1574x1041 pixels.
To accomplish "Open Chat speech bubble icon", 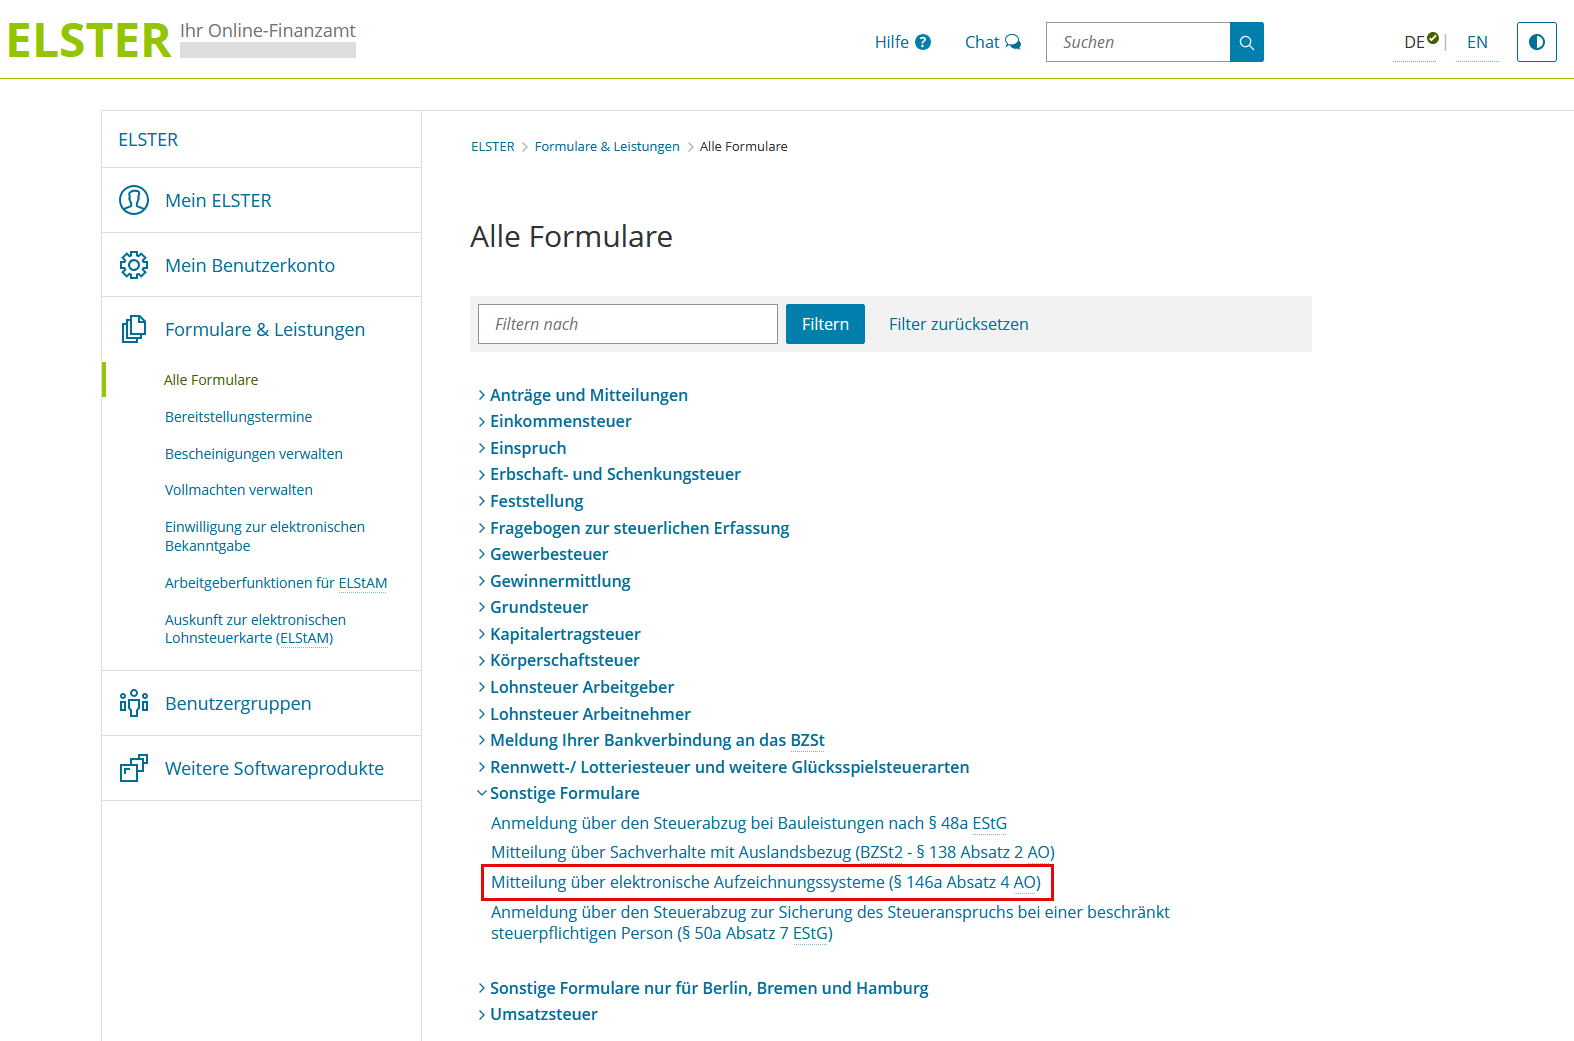I will [x=1013, y=42].
